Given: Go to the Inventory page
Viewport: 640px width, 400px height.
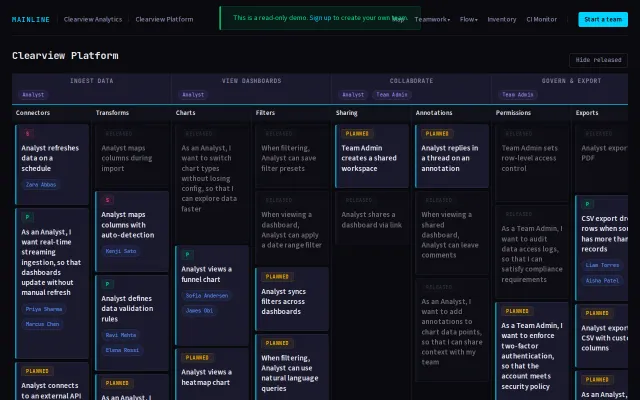Looking at the screenshot, I should pyautogui.click(x=502, y=19).
